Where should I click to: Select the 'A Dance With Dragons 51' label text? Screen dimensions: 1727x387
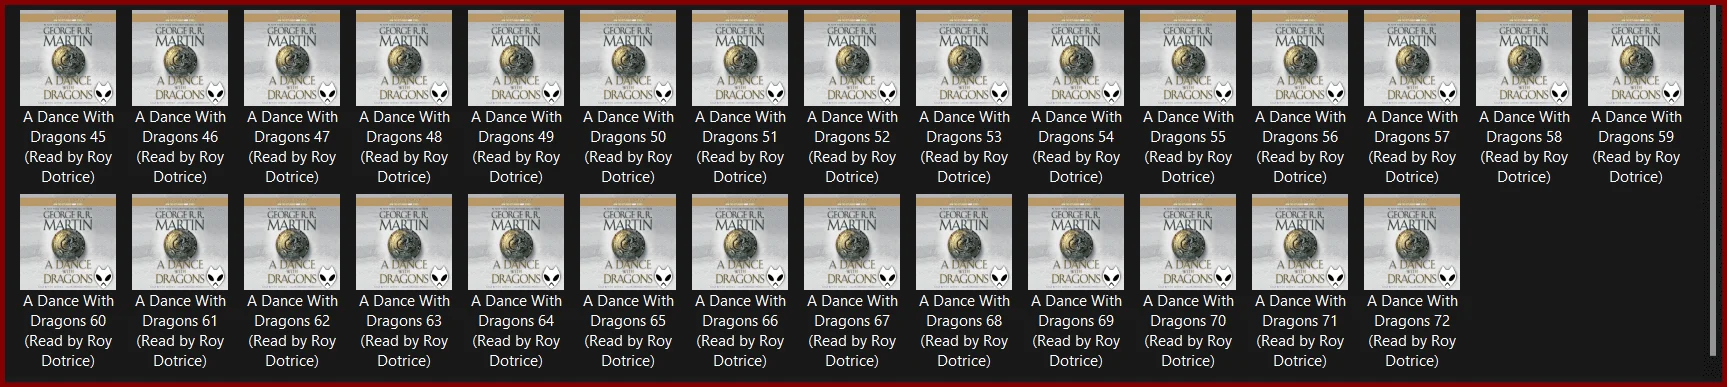click(x=740, y=147)
